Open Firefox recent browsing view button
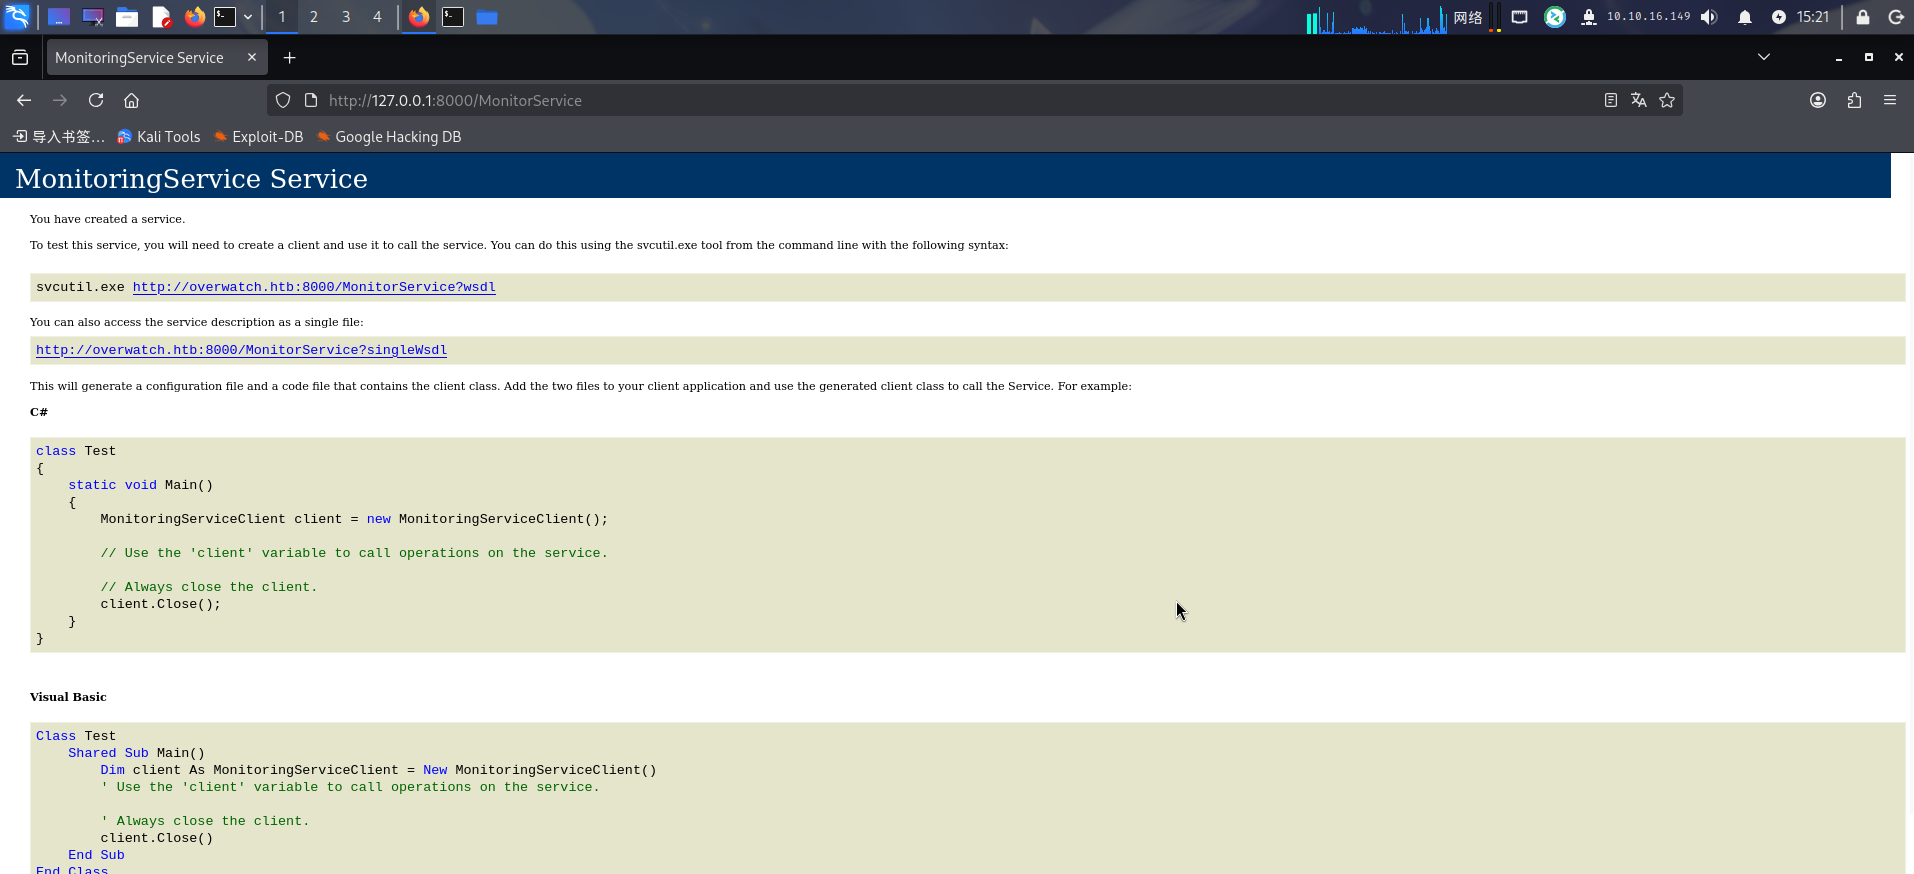Viewport: 1914px width, 874px height. (20, 58)
